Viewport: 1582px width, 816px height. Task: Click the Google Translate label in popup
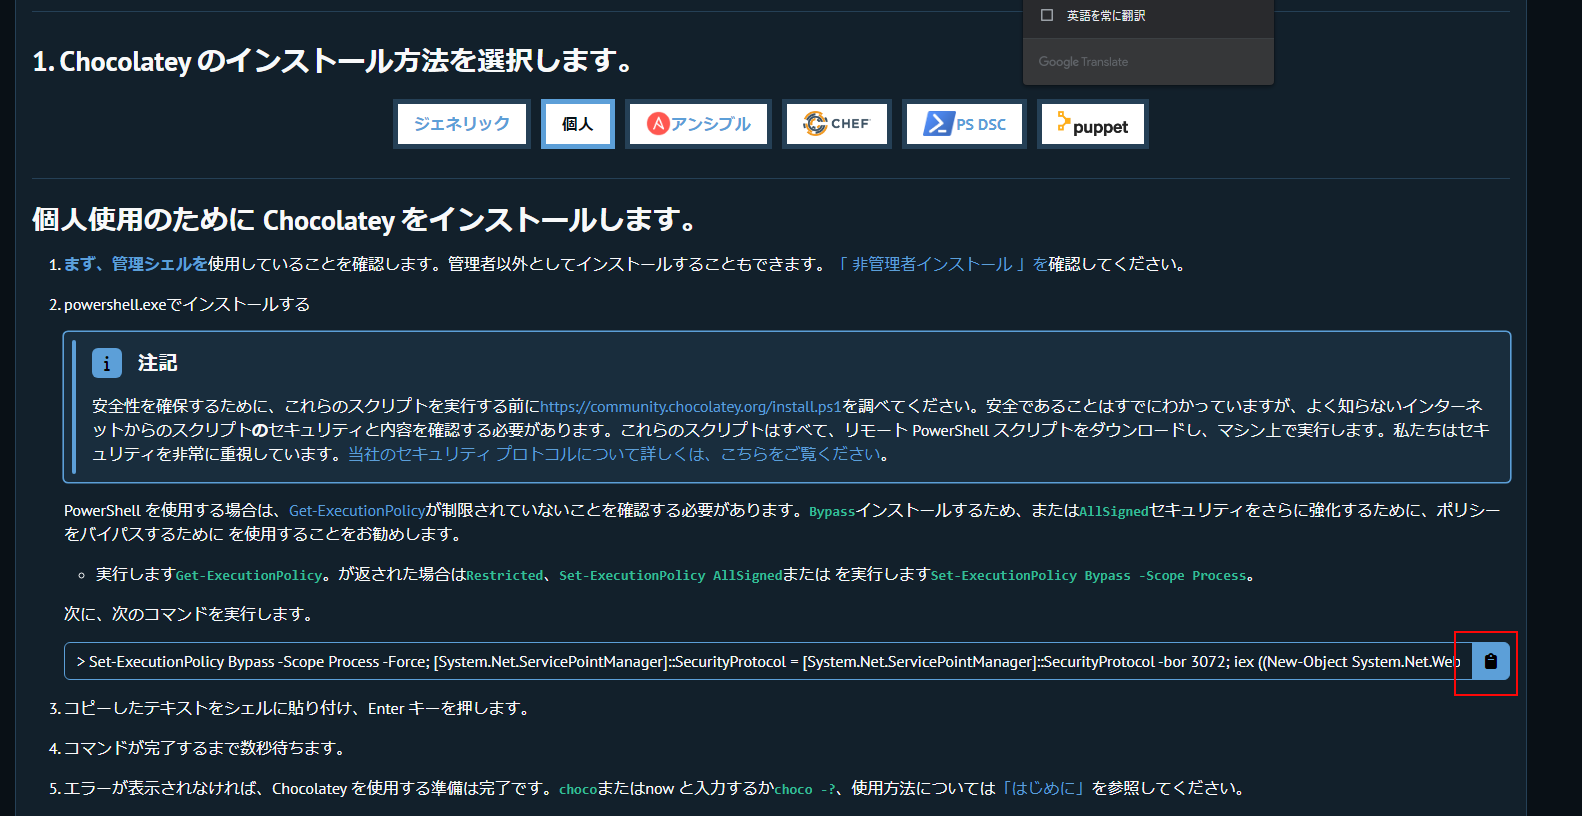tap(1083, 62)
